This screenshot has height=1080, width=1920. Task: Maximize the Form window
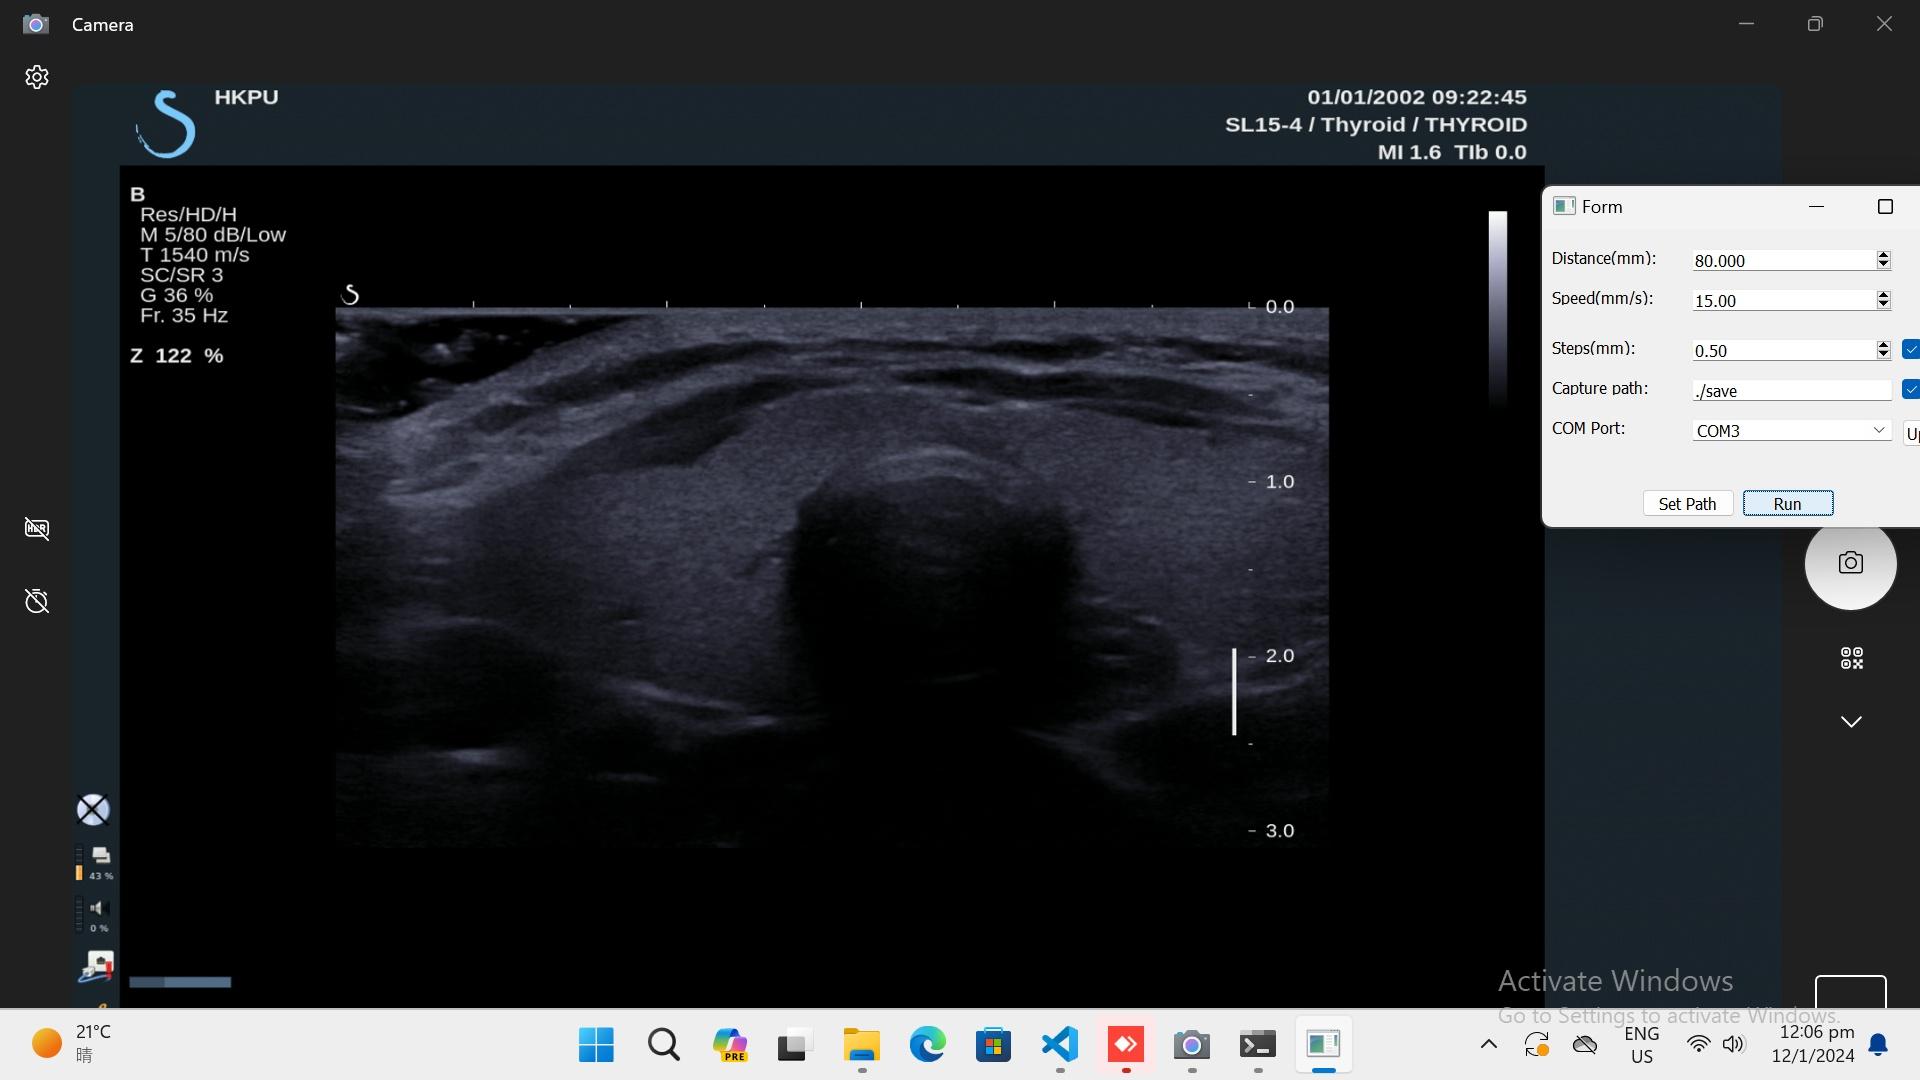[x=1885, y=207]
